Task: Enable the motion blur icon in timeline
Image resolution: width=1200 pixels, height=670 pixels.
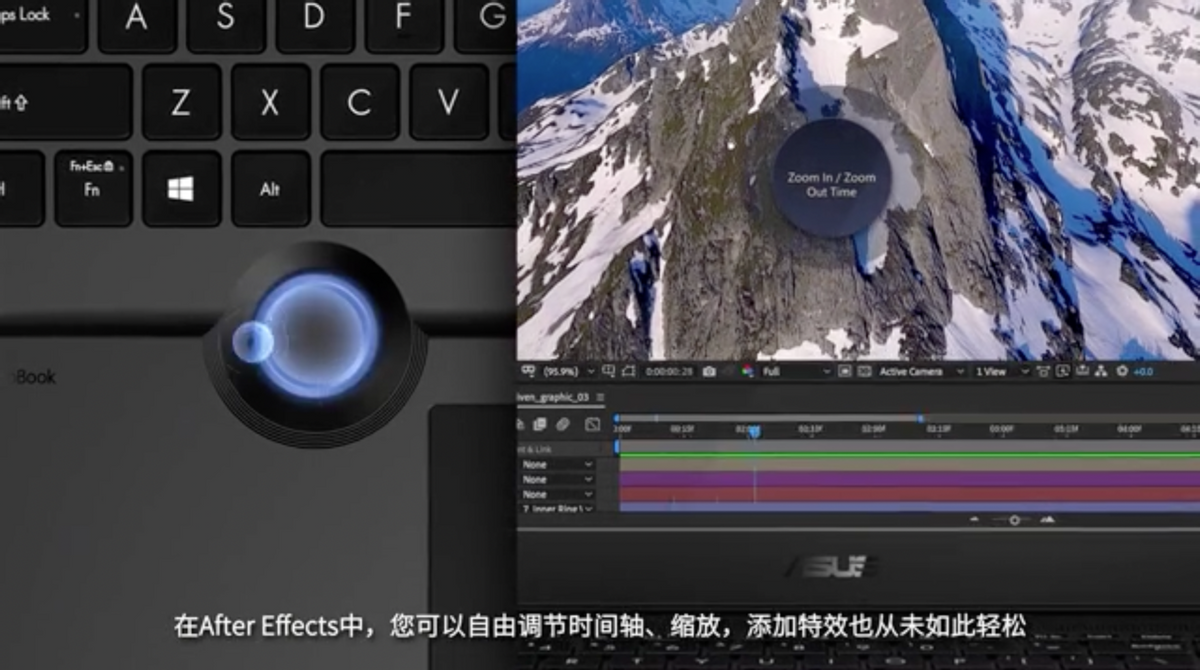Action: coord(563,424)
